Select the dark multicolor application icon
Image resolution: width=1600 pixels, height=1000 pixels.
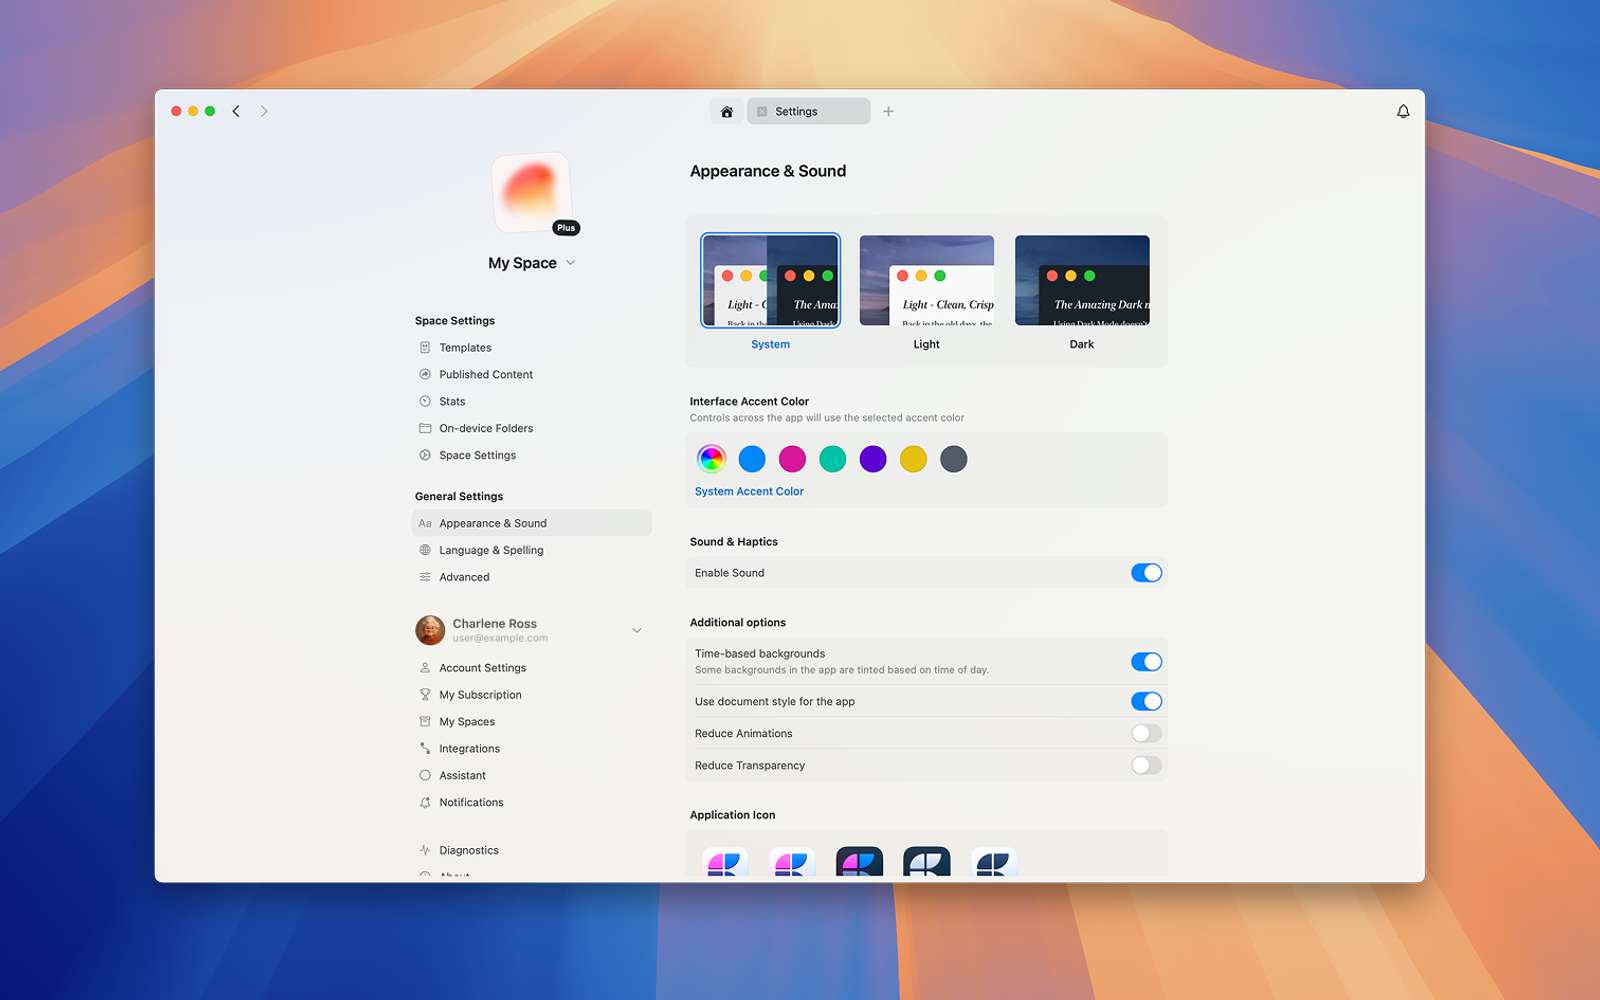pyautogui.click(x=859, y=862)
